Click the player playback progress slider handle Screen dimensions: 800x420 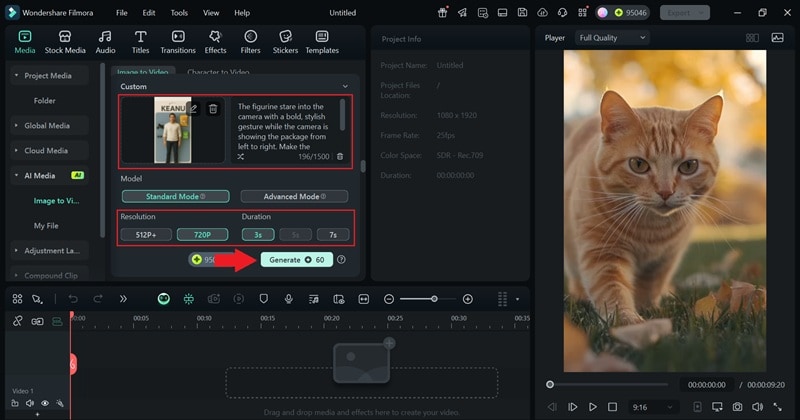[550, 384]
